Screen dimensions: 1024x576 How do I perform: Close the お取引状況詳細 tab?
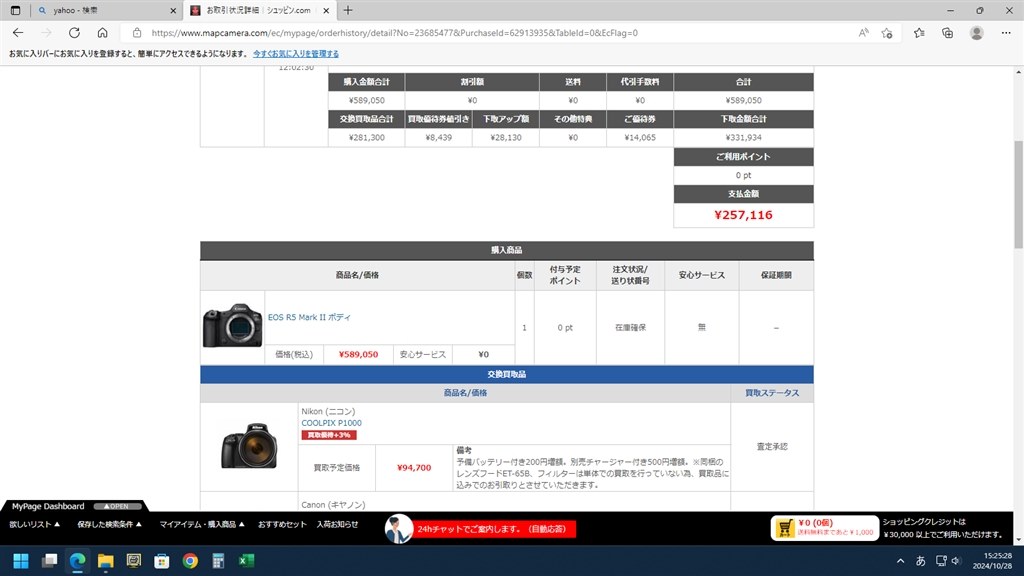[326, 10]
